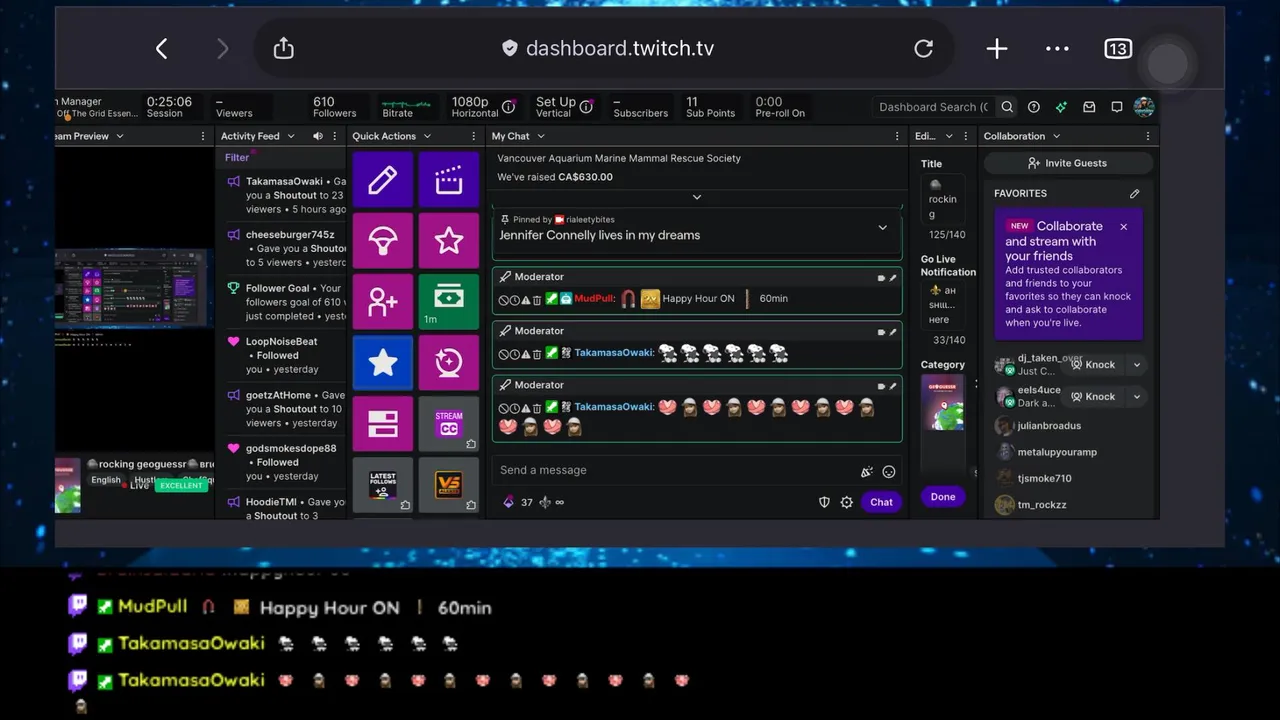Click the shield mod tools icon
Screen dimensions: 1280x720
824,502
